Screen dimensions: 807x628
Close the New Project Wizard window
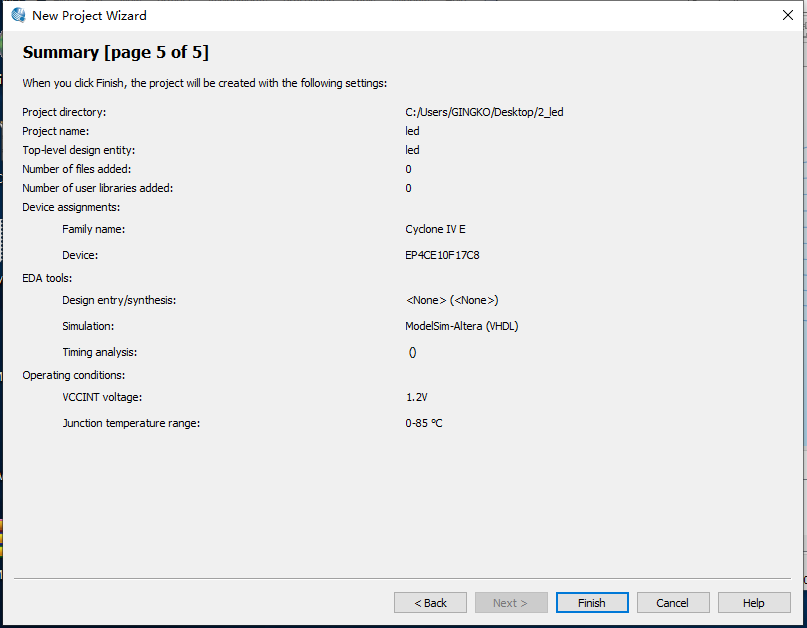[788, 15]
